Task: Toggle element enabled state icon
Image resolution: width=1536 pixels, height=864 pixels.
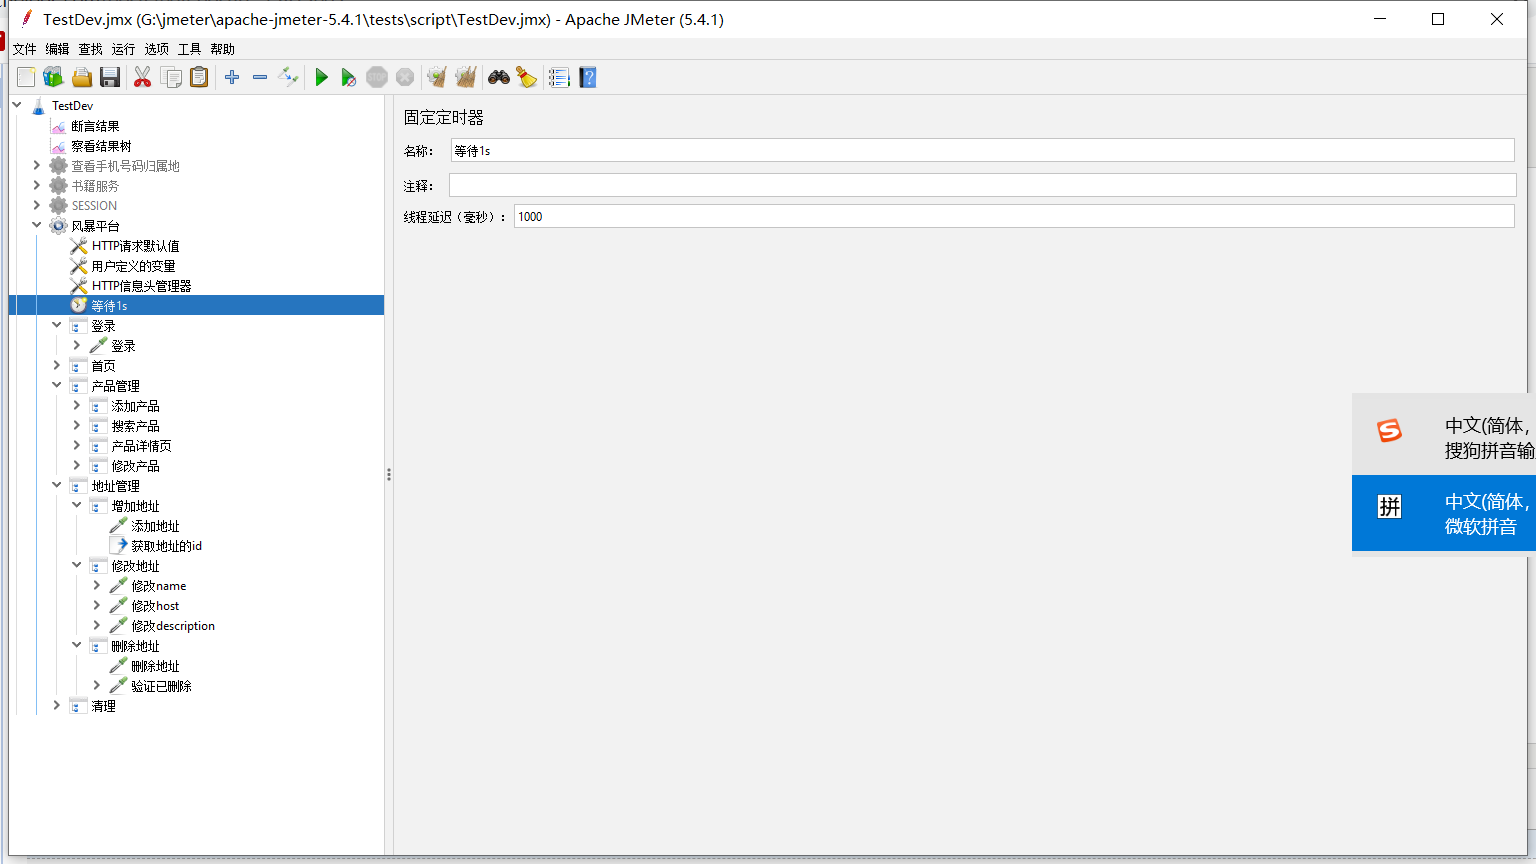Action: [x=288, y=77]
